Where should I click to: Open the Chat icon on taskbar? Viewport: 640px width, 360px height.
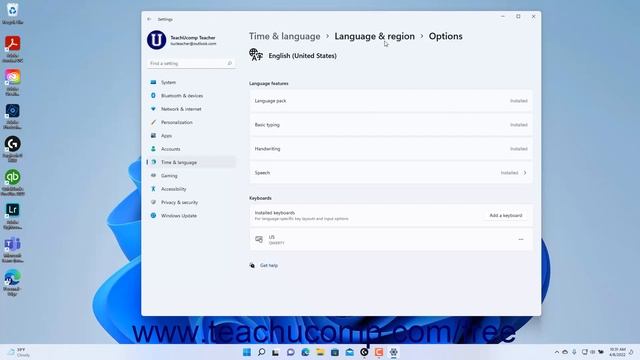click(291, 352)
